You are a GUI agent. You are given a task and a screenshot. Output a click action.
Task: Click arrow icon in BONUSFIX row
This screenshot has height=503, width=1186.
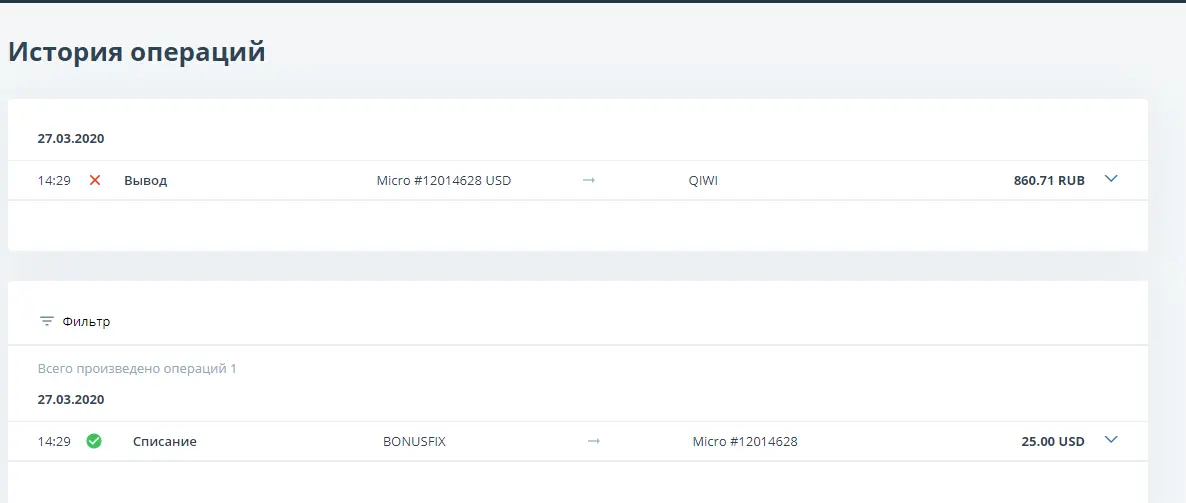pyautogui.click(x=594, y=442)
